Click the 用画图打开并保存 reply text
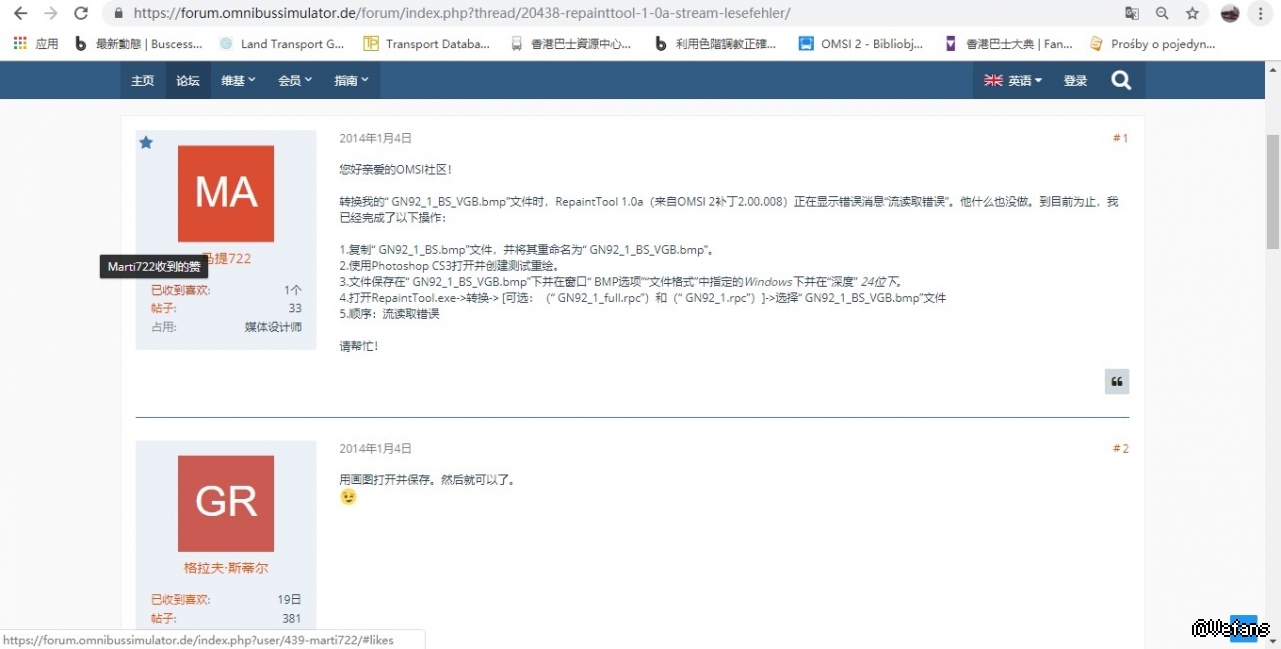The width and height of the screenshot is (1281, 649). coord(427,479)
